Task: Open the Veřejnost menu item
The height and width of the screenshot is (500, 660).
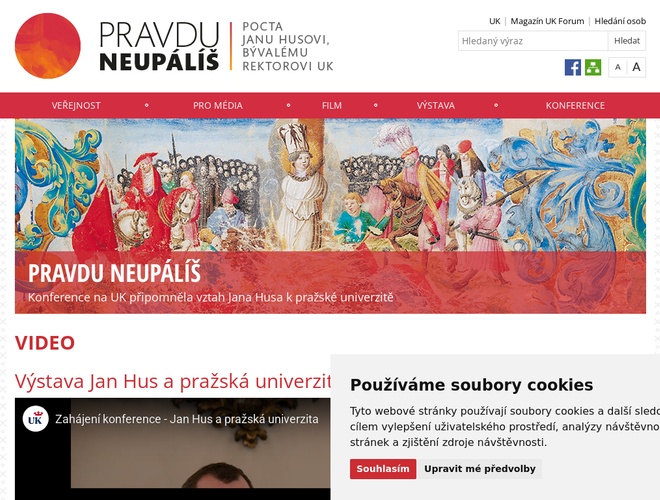Action: (76, 106)
